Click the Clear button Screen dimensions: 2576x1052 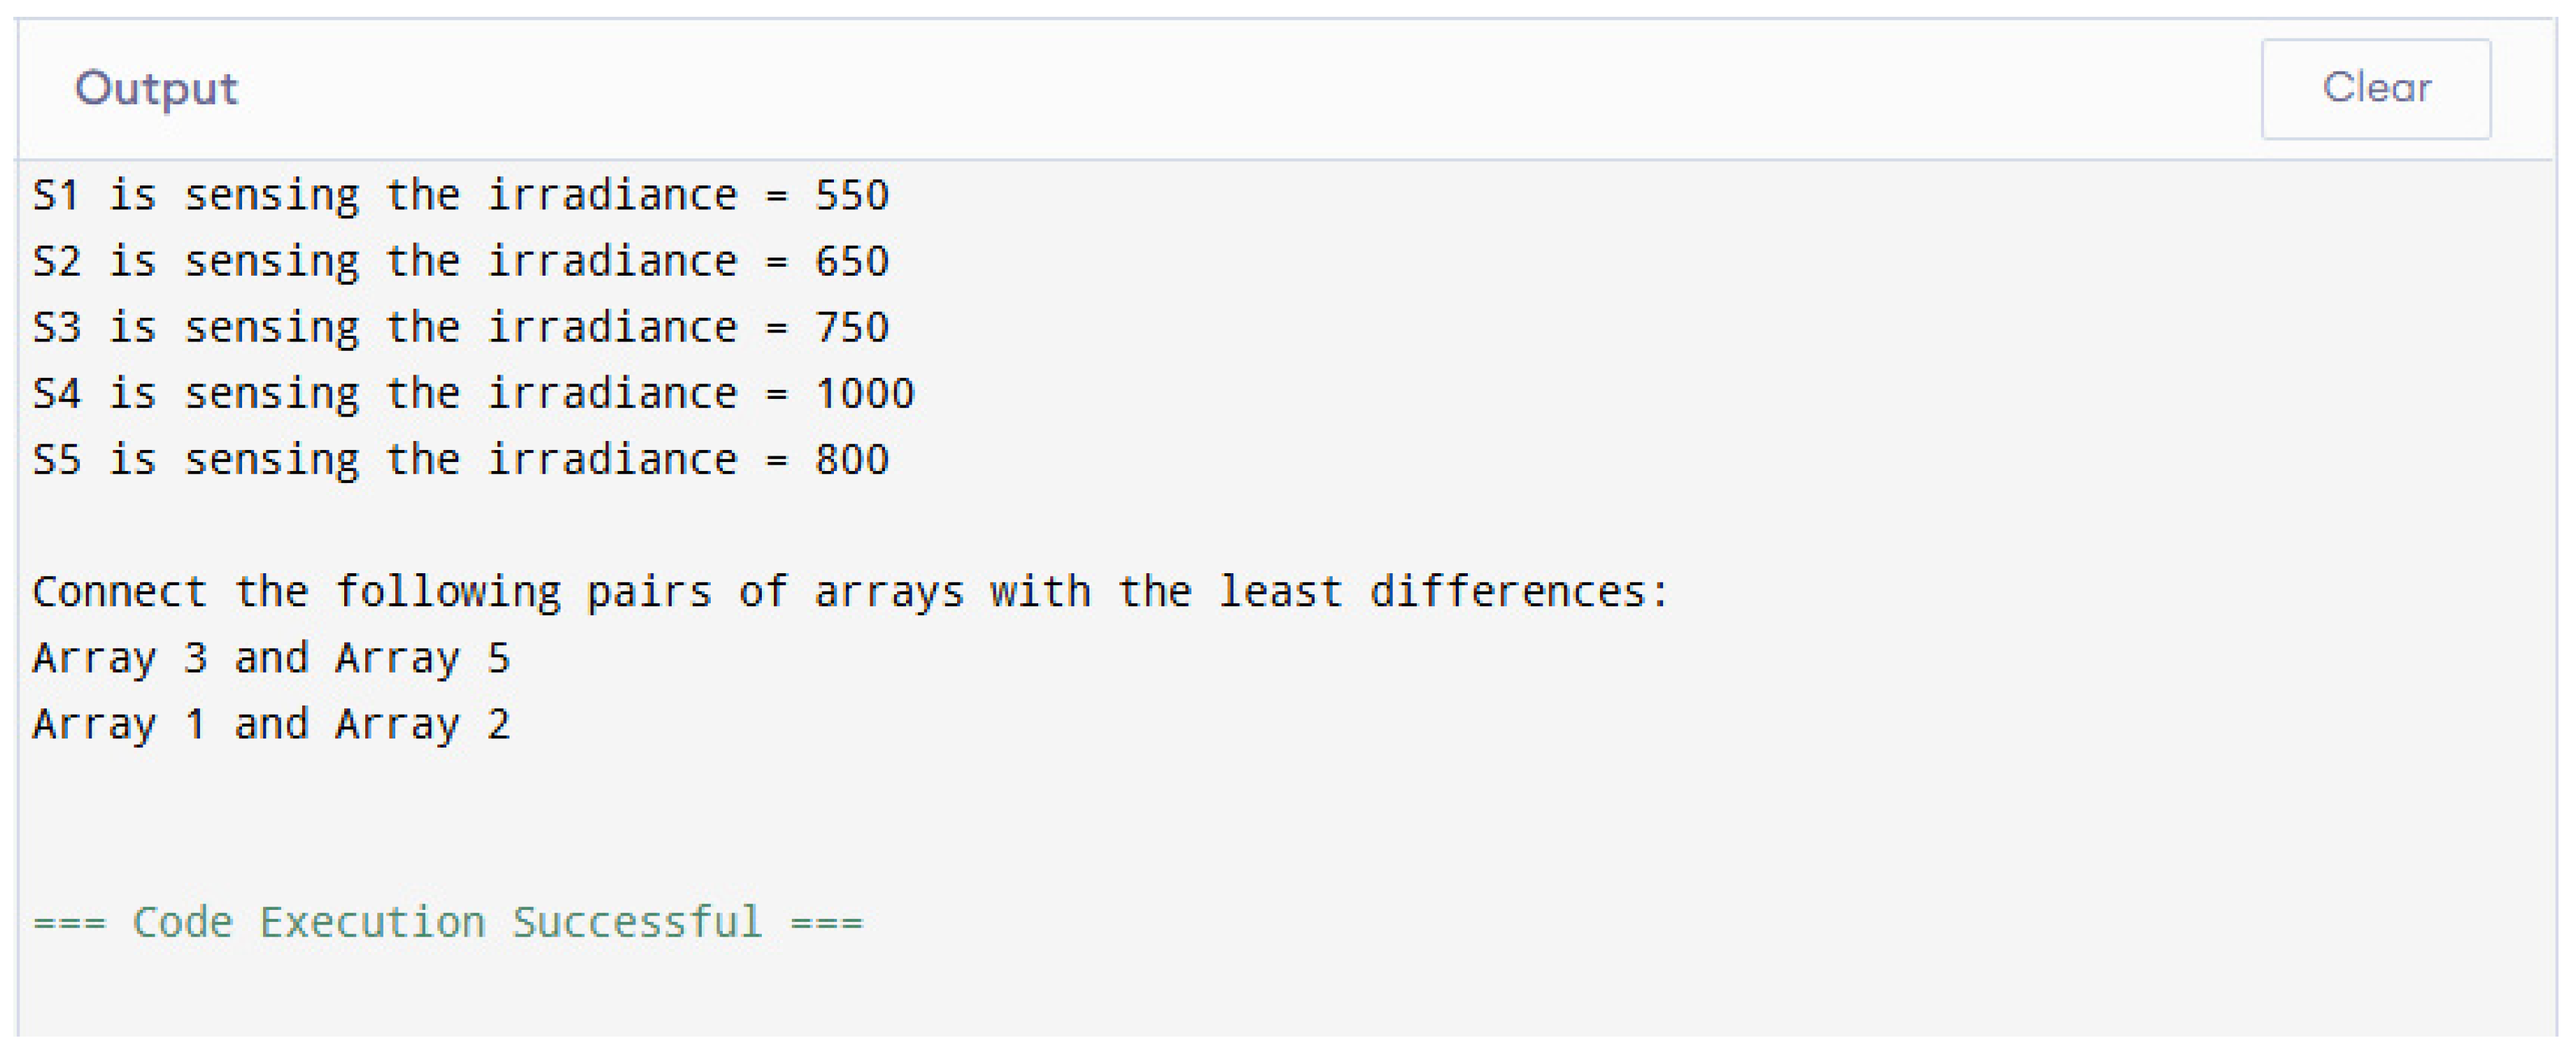point(2375,89)
